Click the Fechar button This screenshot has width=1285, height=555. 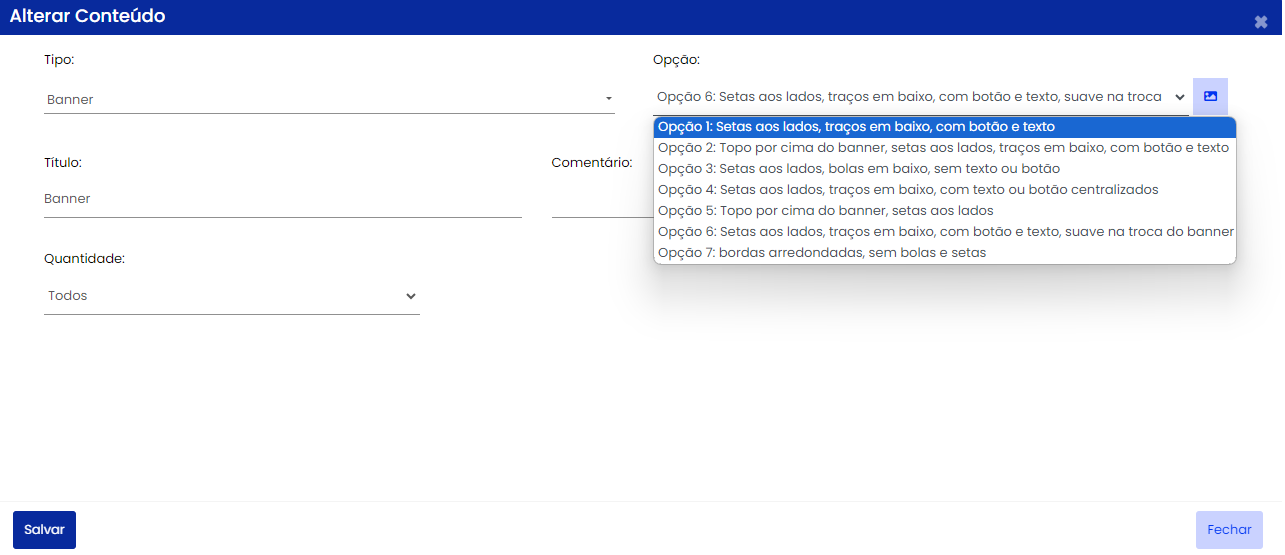point(1229,530)
